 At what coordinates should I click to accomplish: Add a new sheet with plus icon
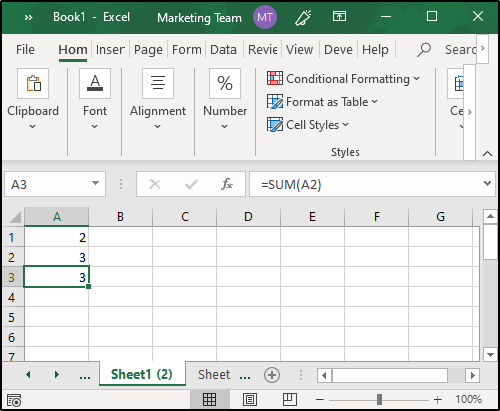[272, 375]
